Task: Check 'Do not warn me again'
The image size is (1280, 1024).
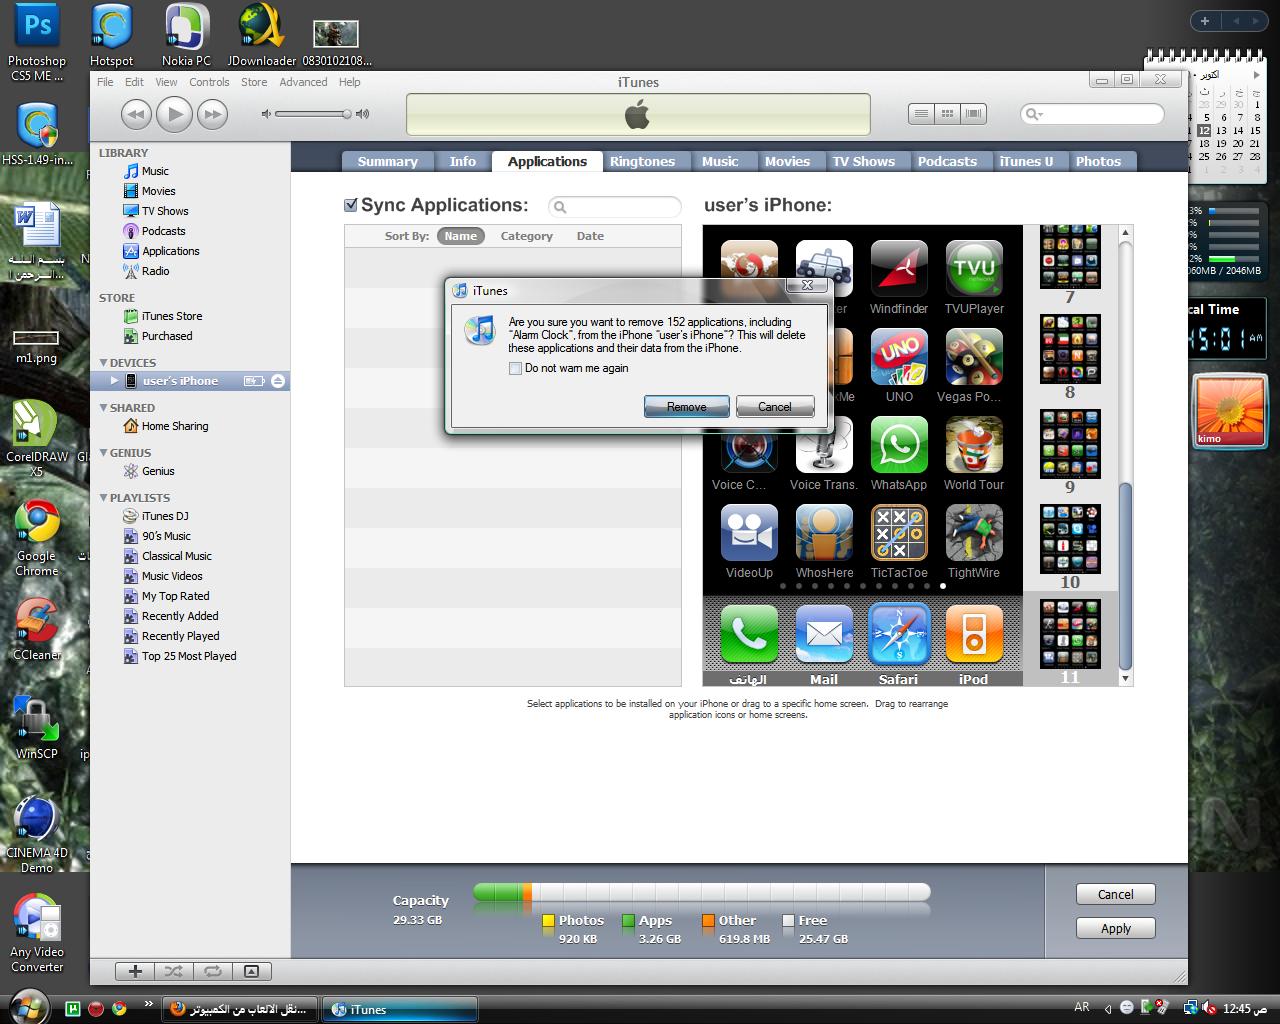Action: [515, 368]
